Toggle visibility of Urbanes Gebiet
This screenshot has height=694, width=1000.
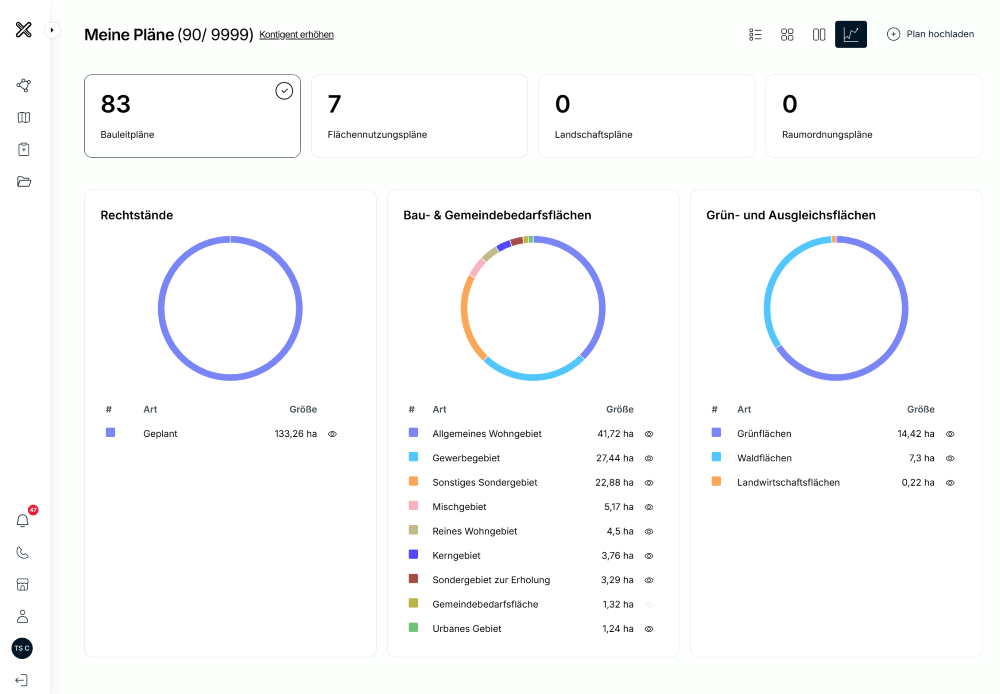[x=649, y=629]
